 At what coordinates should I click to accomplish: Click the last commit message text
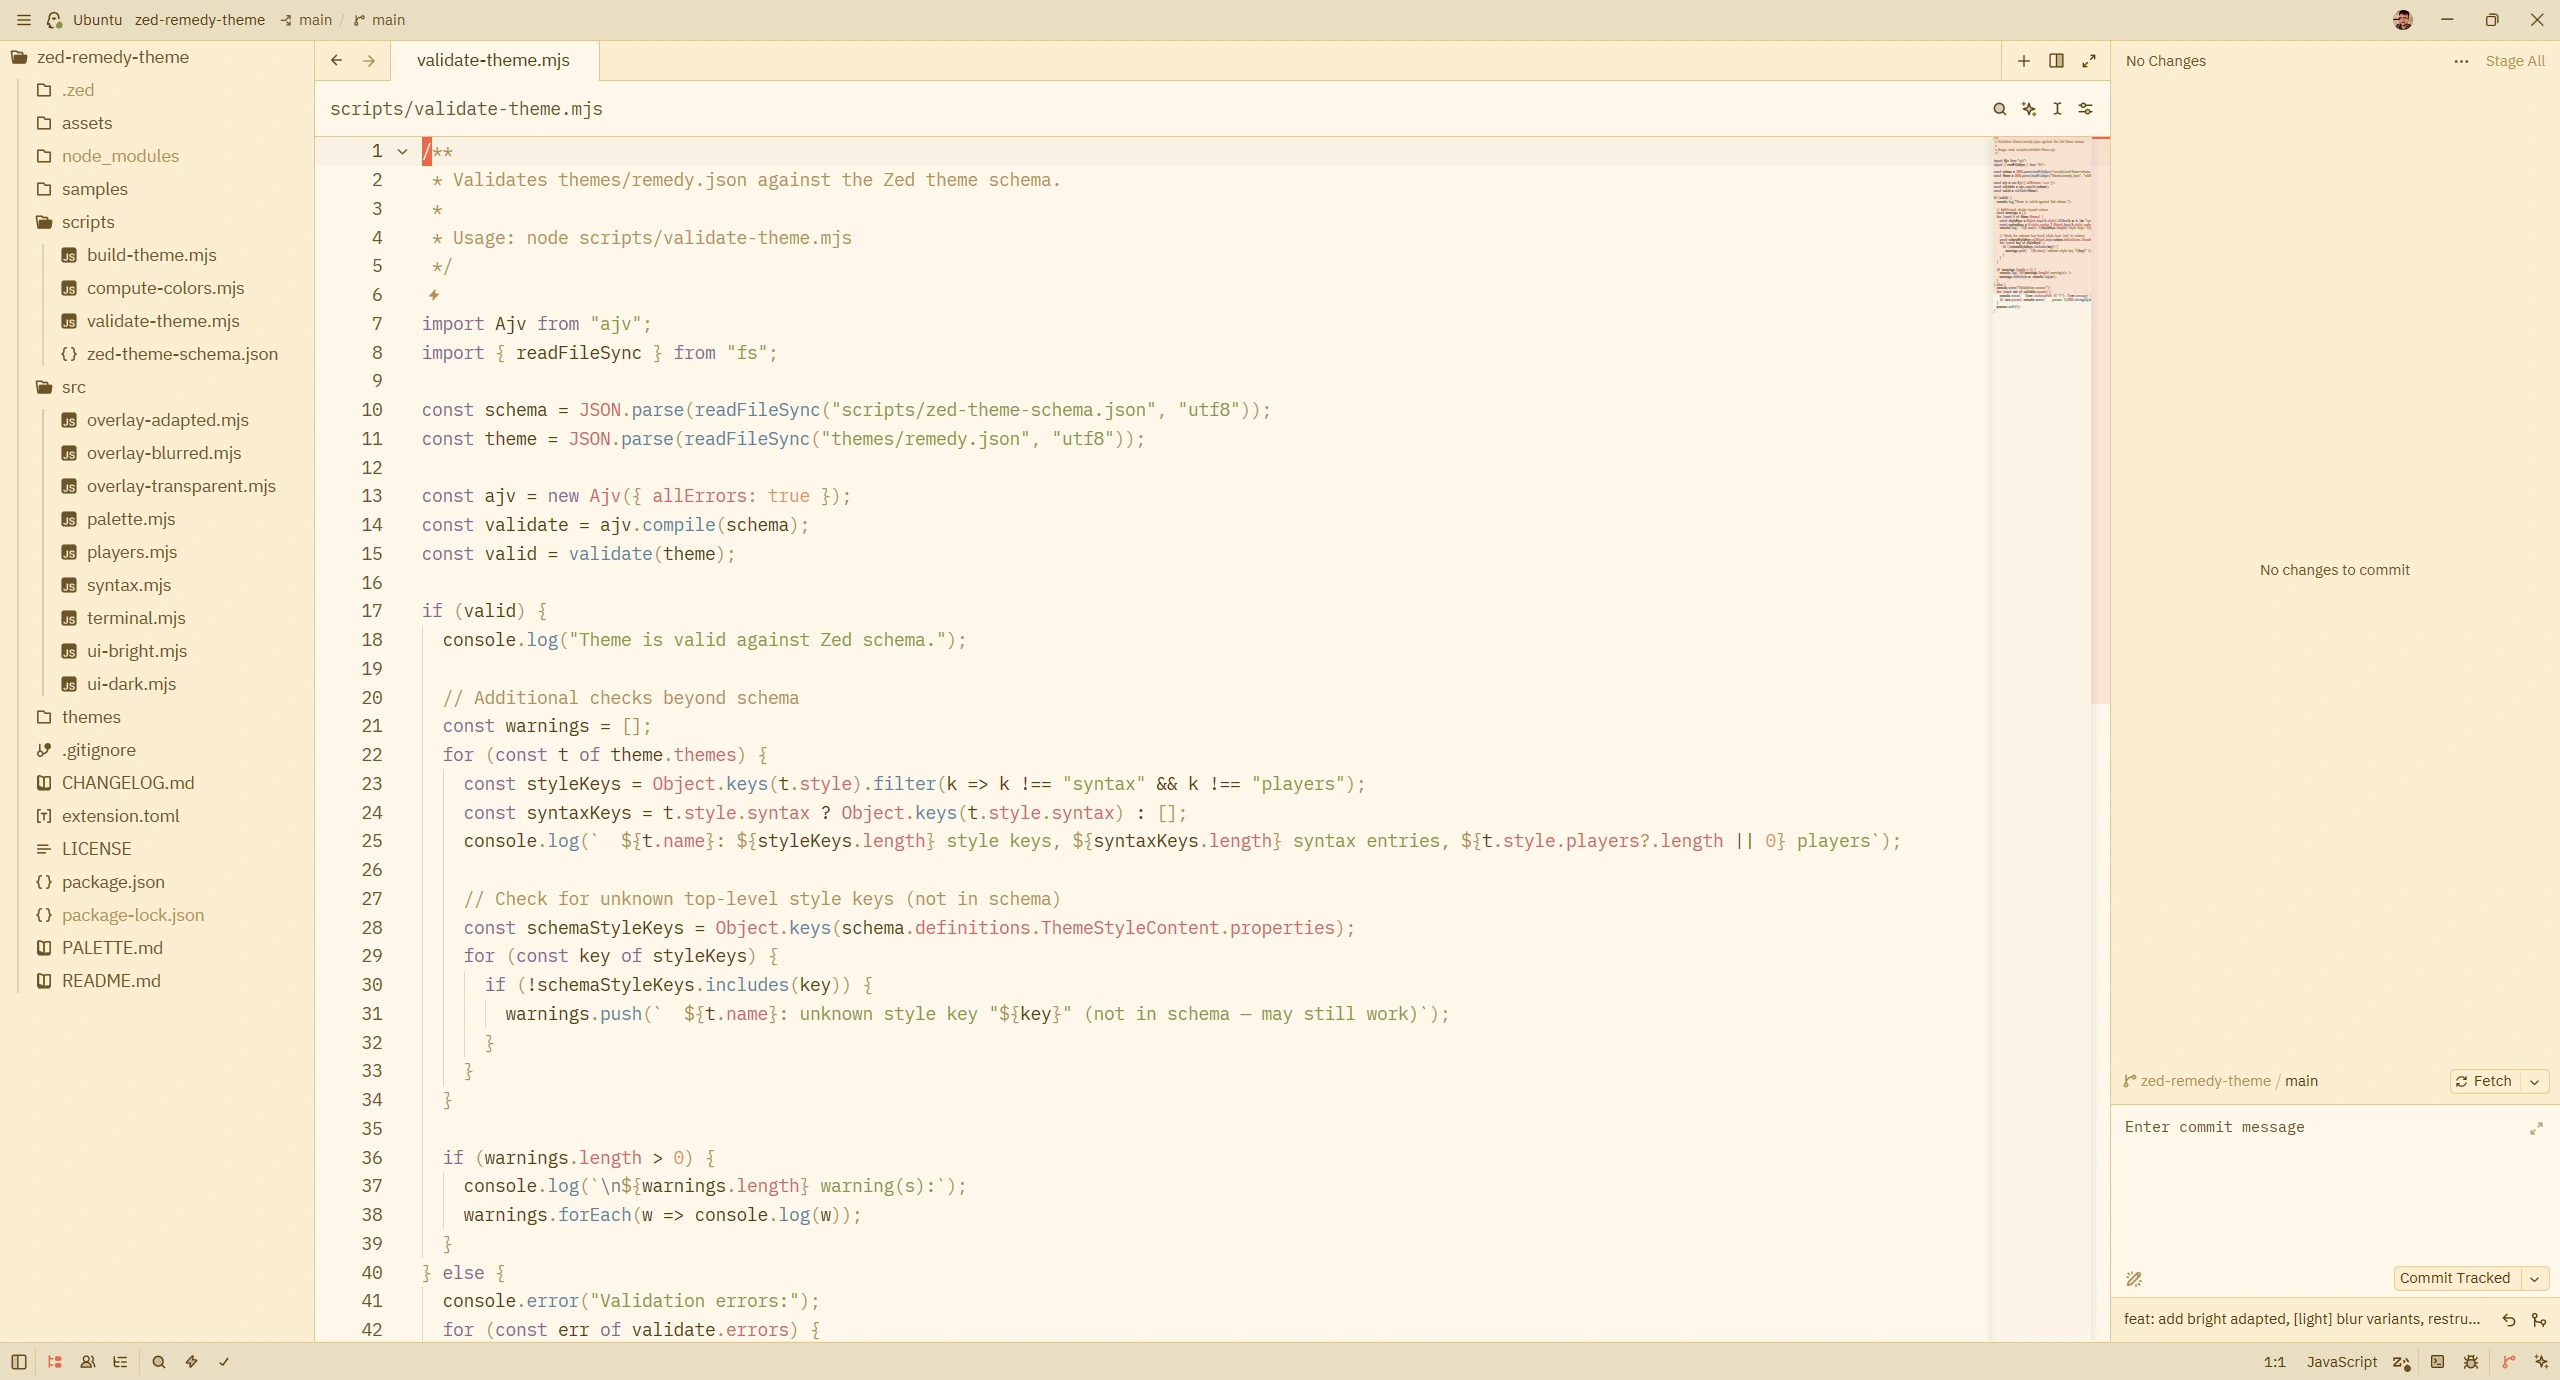(x=2302, y=1320)
